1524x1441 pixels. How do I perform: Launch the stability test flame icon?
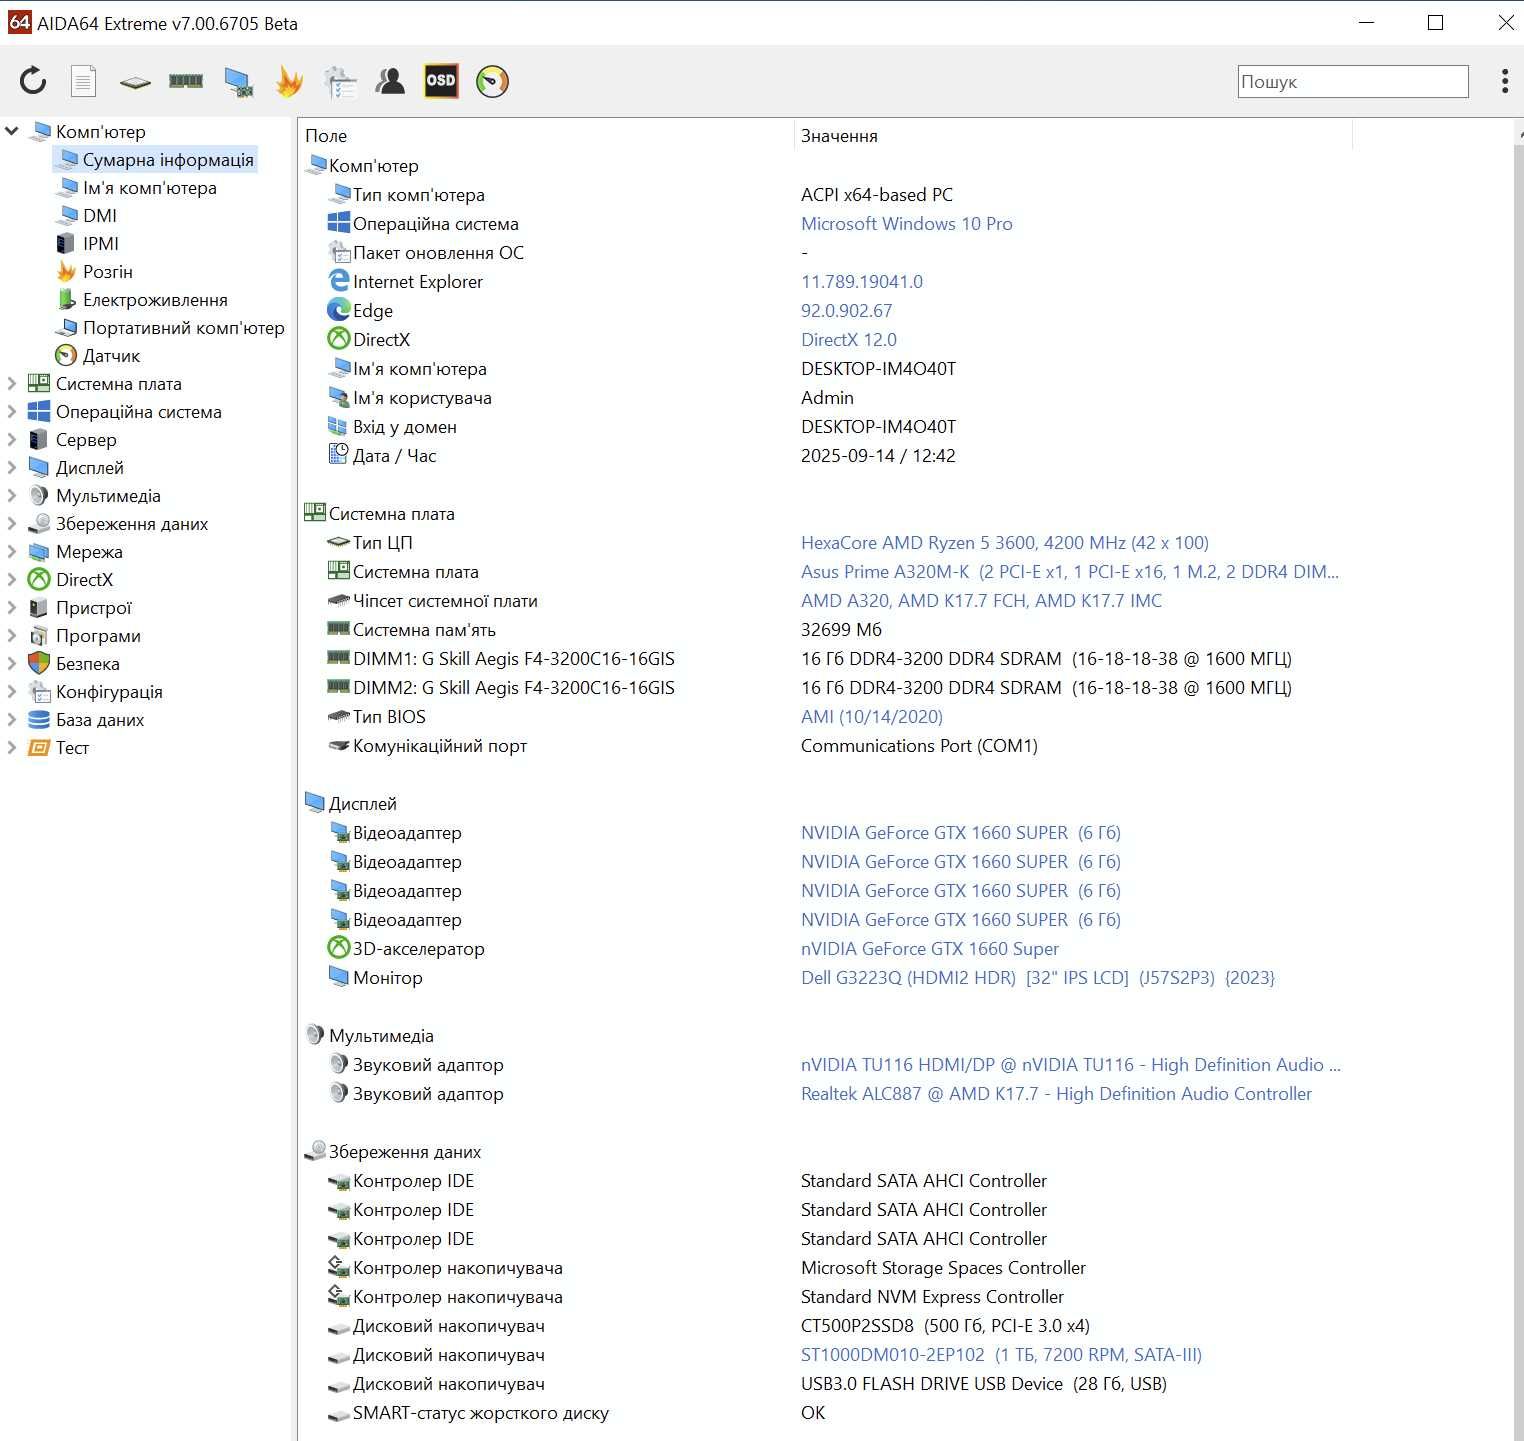pyautogui.click(x=289, y=81)
